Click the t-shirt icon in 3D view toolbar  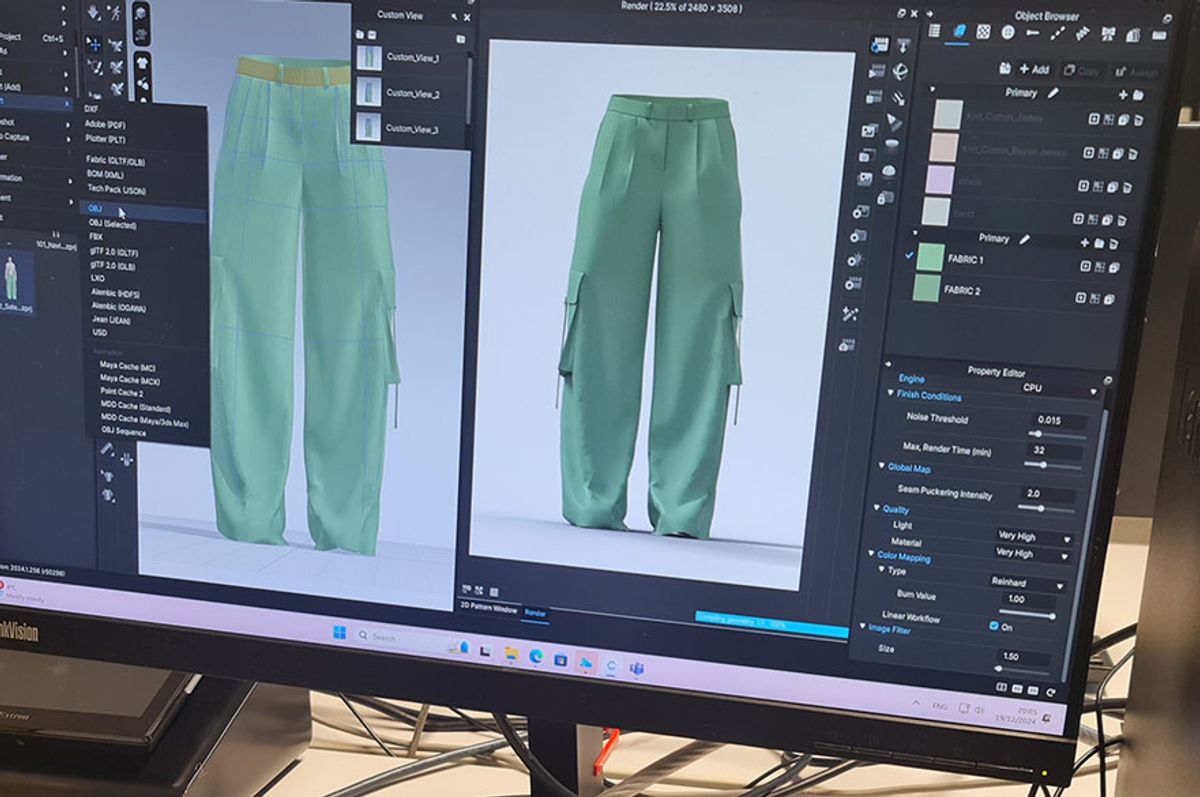tap(142, 63)
